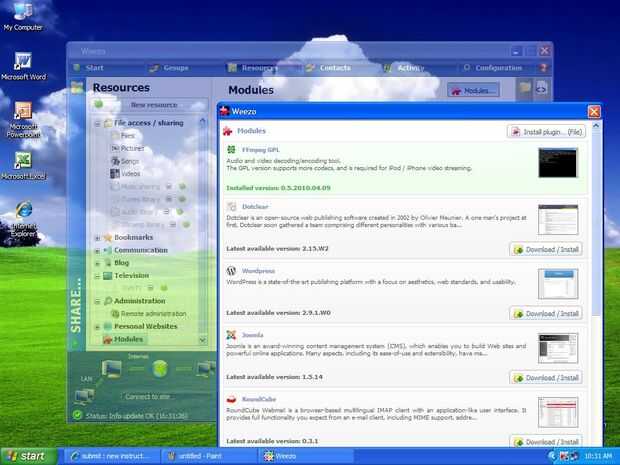Viewport: 620px width, 465px height.
Task: Open Internet Explorer desktop shortcut
Action: pos(24,219)
